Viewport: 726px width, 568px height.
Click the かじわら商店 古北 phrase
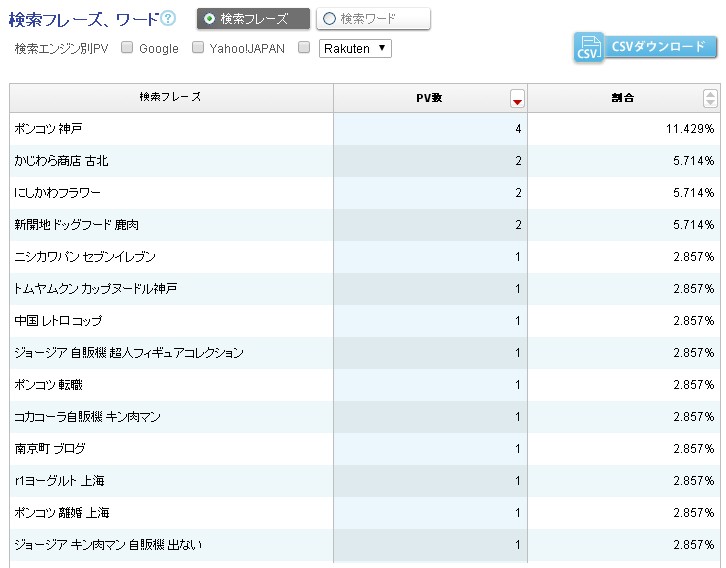[x=61, y=160]
